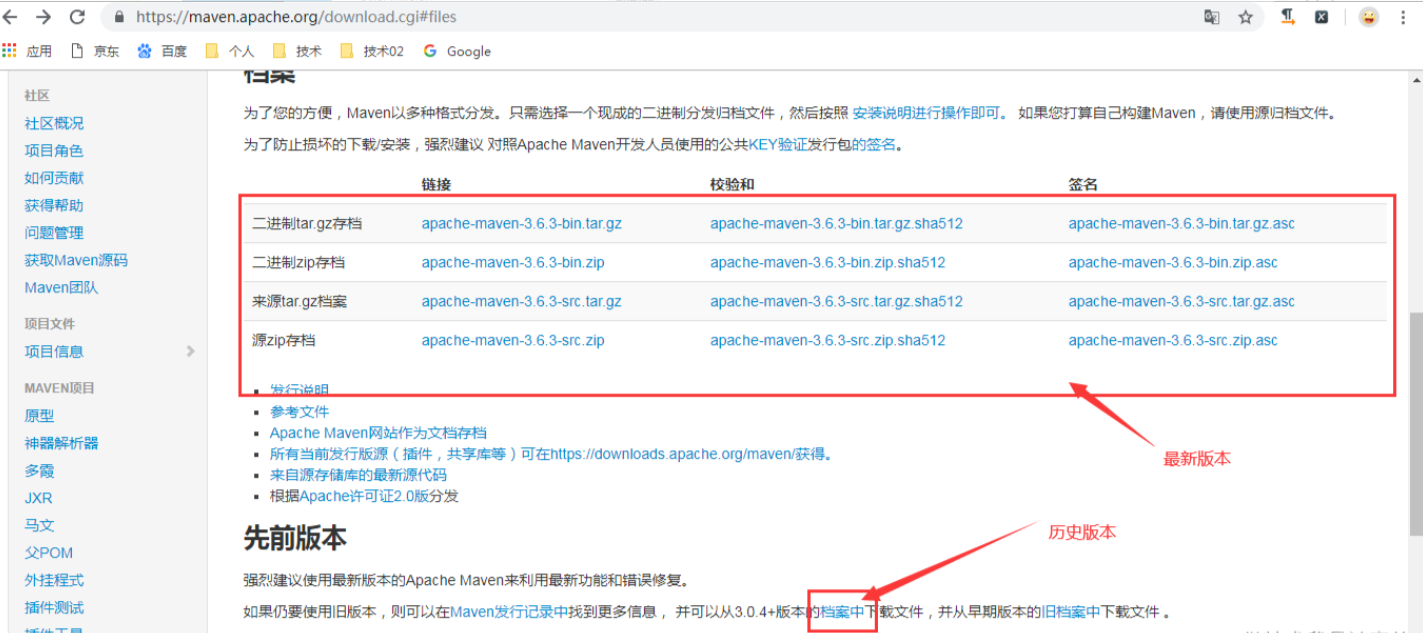Download apache-maven-3.6.3-bin.tar.gz
Screen dimensions: 1423x633
[x=521, y=223]
